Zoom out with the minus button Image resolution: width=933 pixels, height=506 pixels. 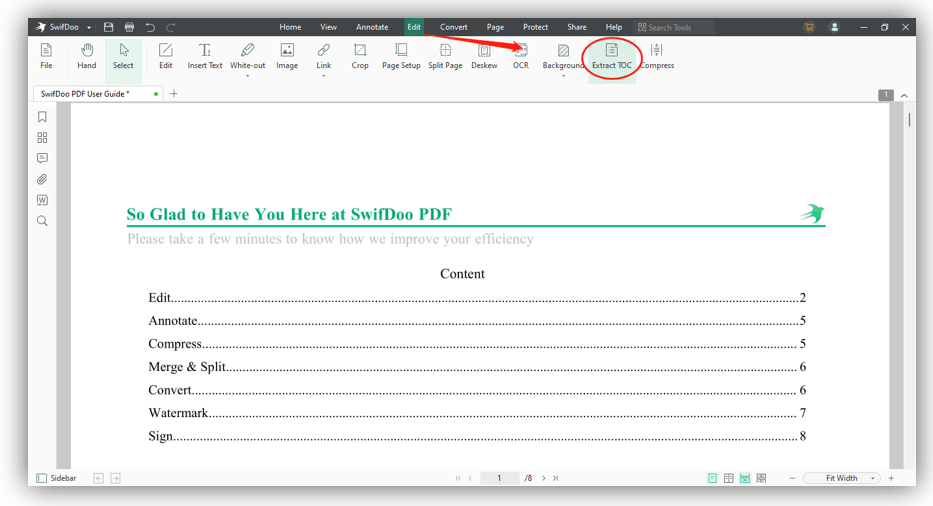[792, 478]
